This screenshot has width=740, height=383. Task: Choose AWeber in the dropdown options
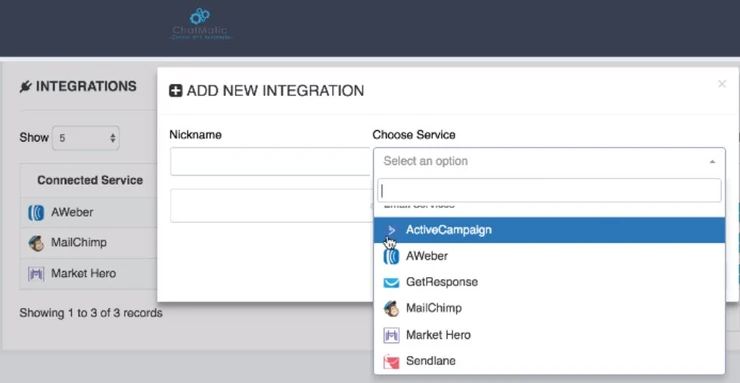coord(549,256)
